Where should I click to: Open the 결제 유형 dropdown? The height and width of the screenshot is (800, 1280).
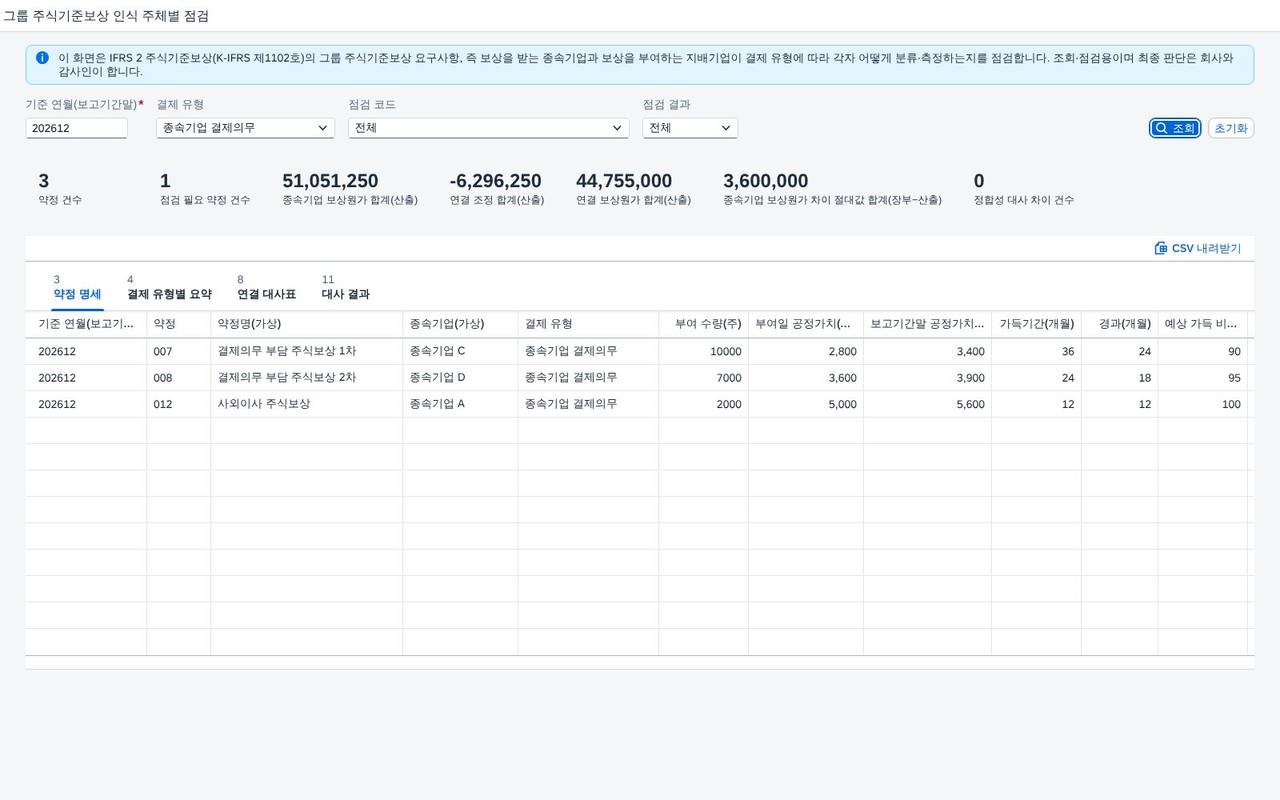click(x=245, y=128)
